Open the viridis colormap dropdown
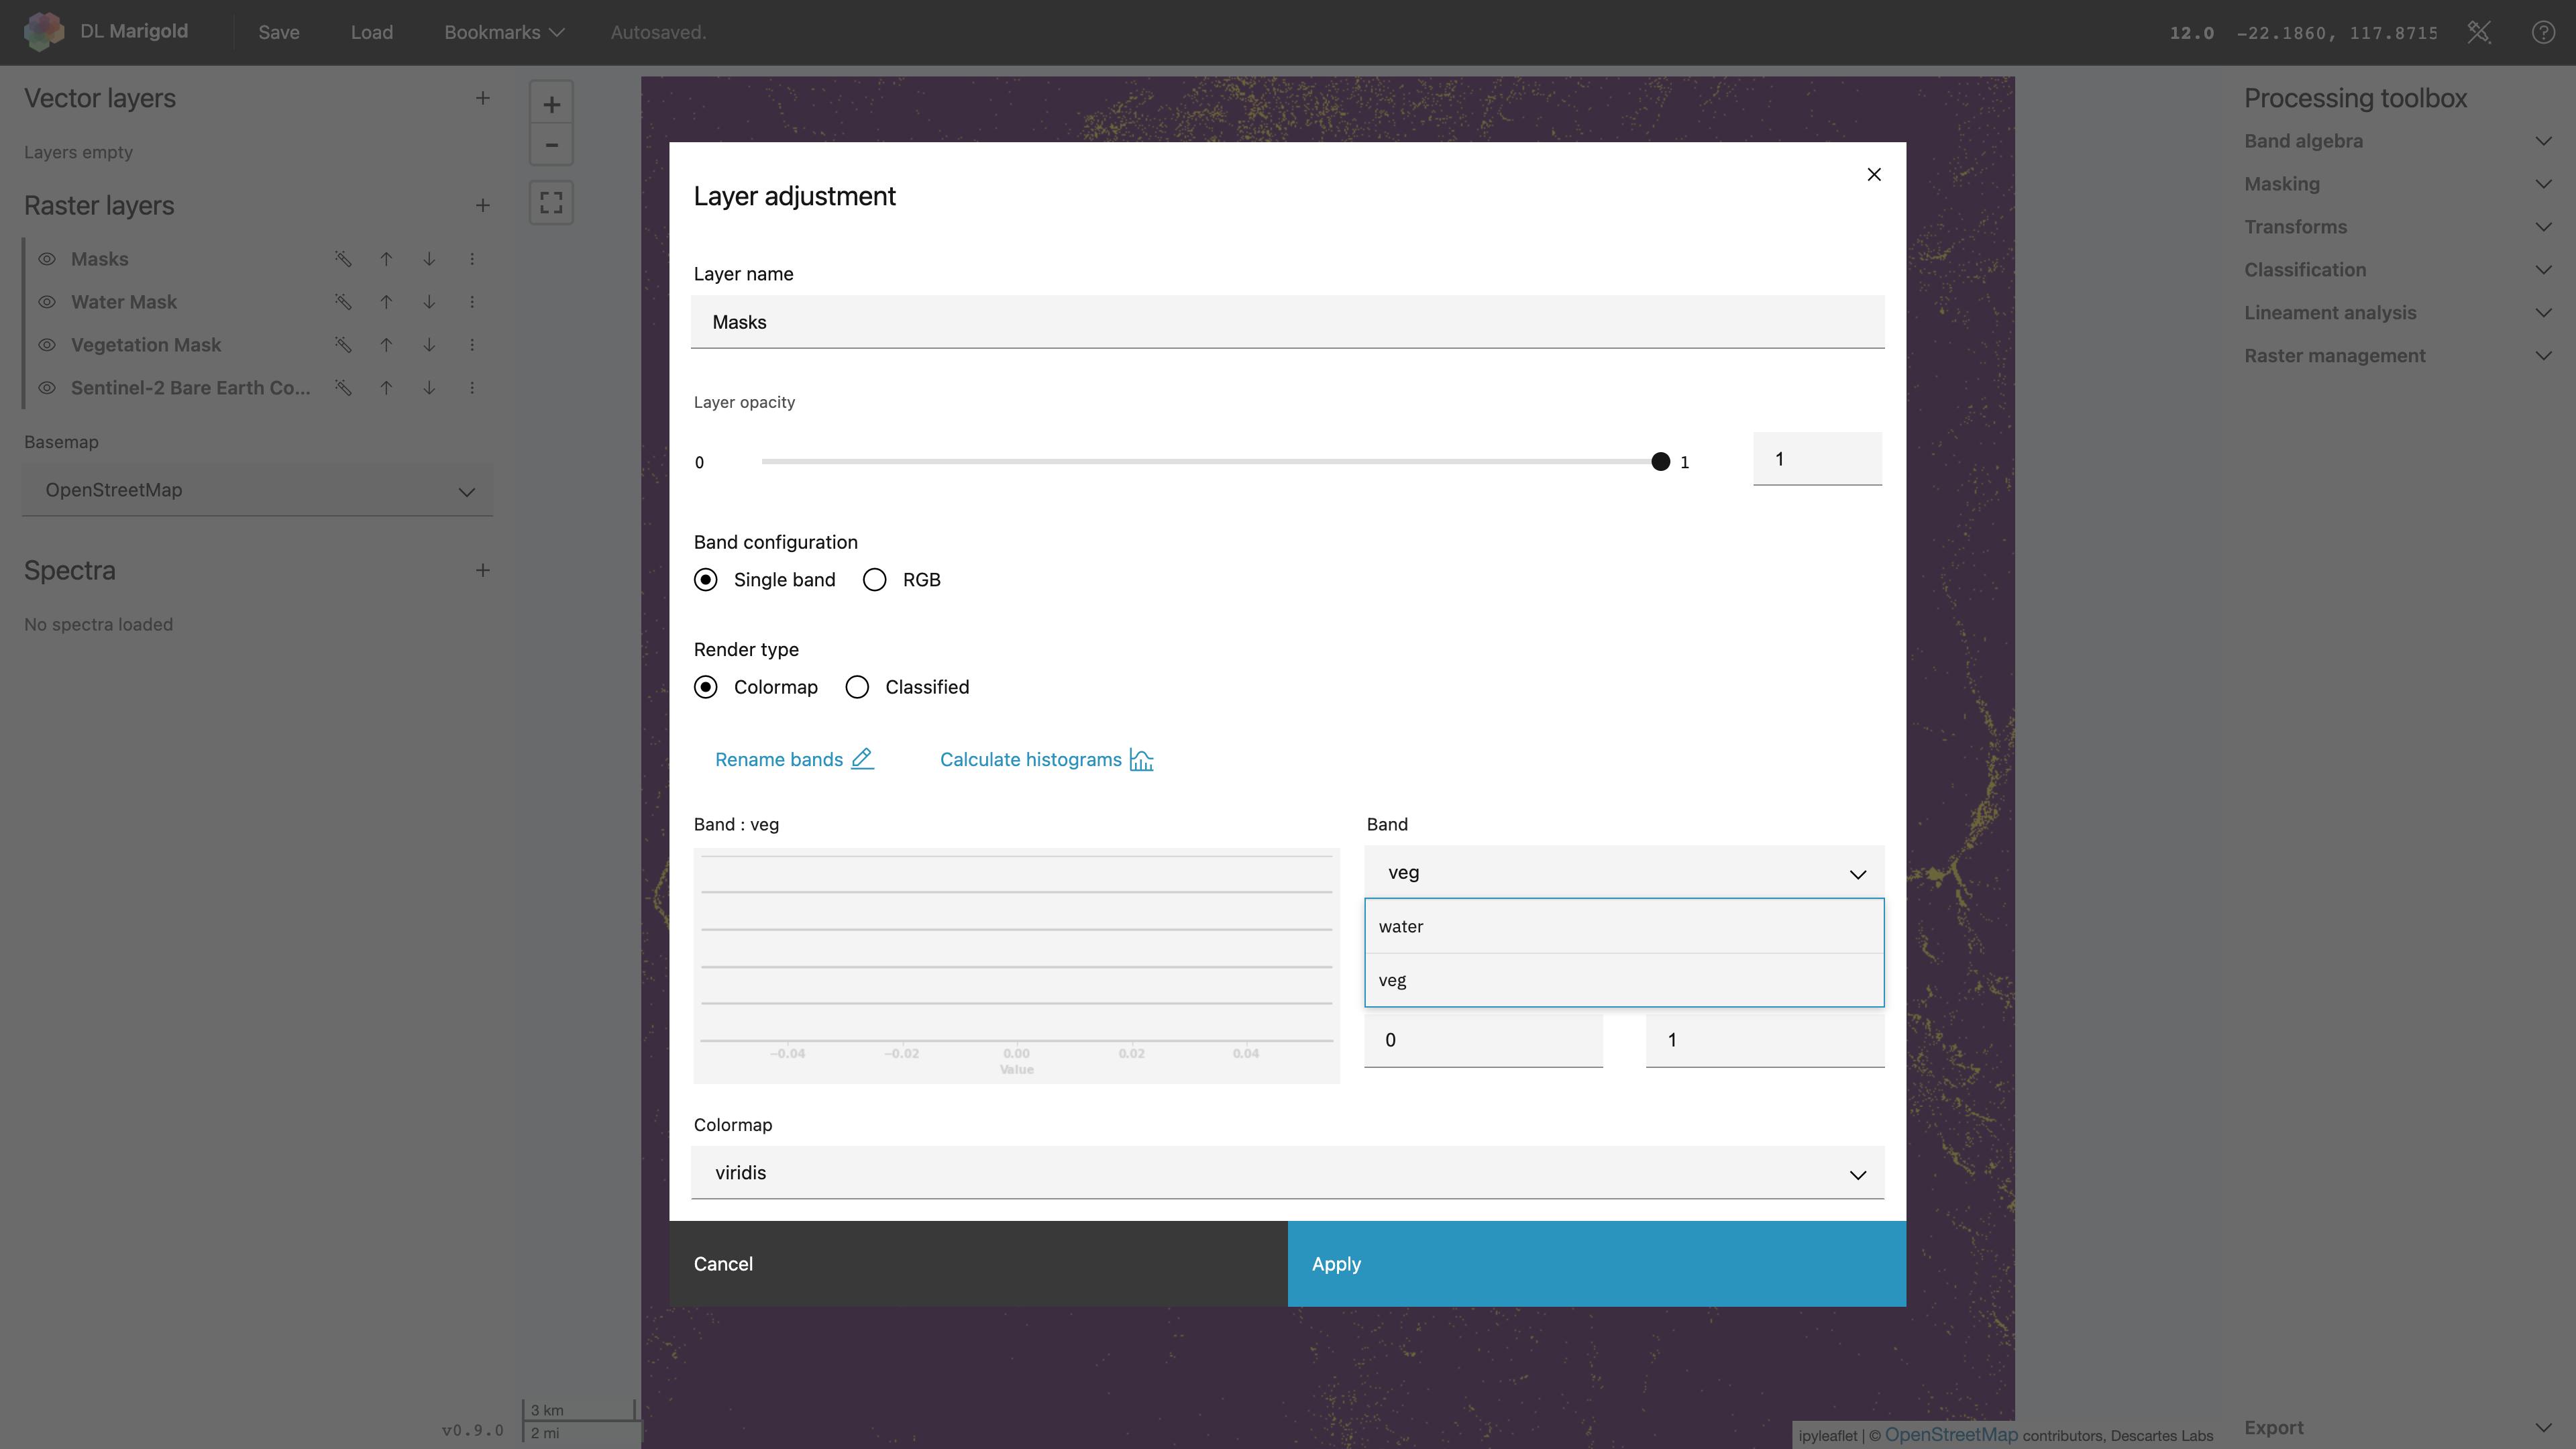The height and width of the screenshot is (1449, 2576). [1287, 1173]
